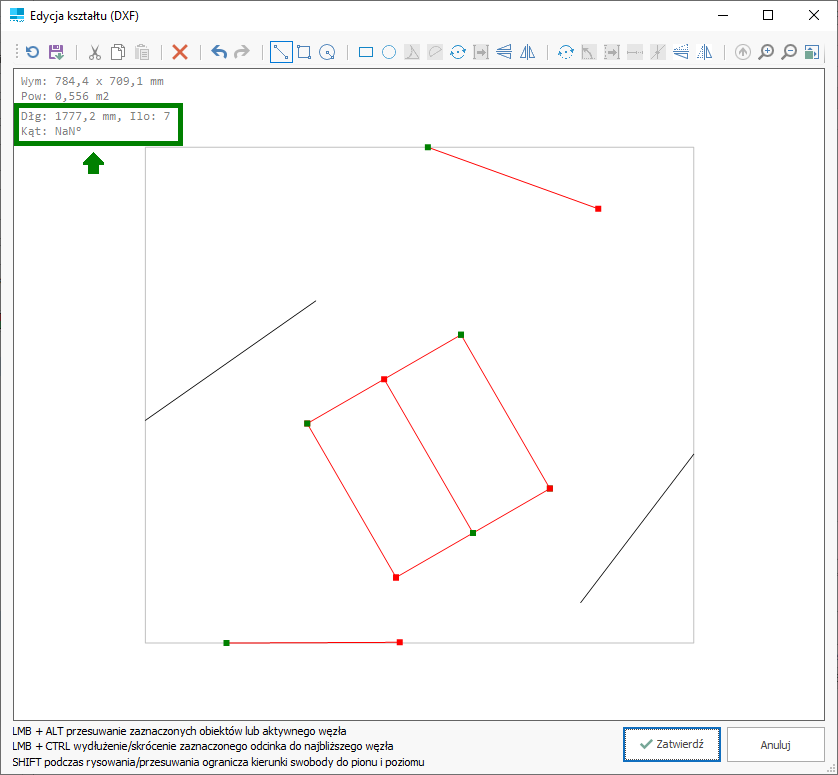This screenshot has height=775, width=838.
Task: Delete selected objects with red X
Action: point(180,52)
